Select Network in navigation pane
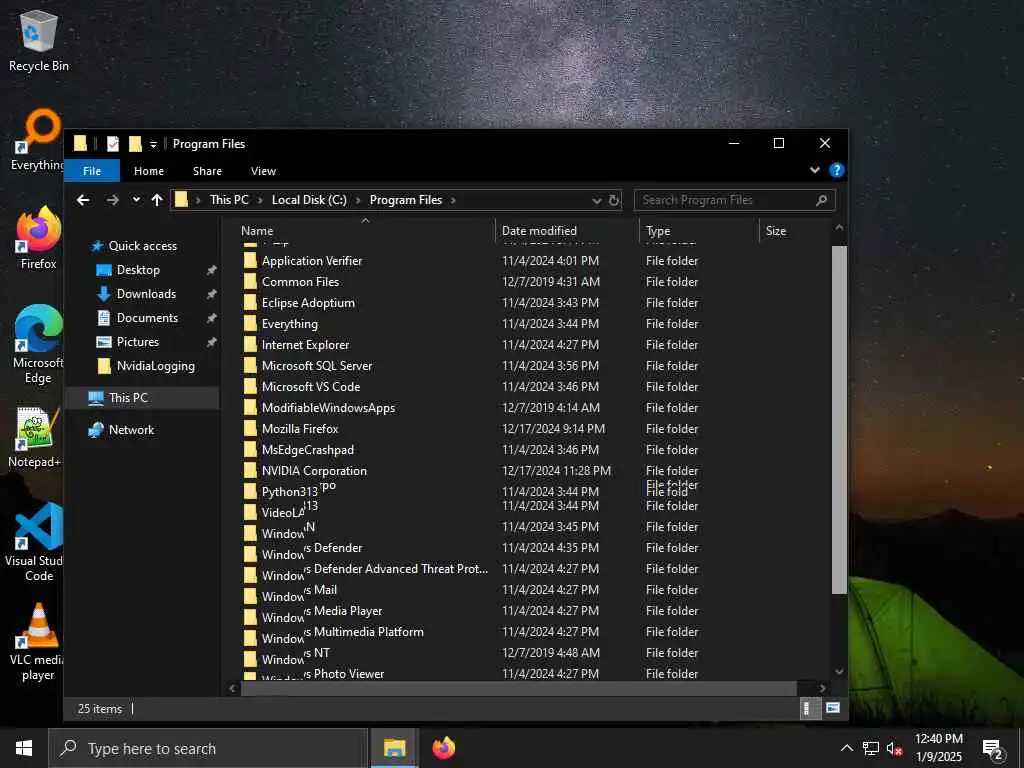Screen dimensions: 1024x768 tap(131, 430)
